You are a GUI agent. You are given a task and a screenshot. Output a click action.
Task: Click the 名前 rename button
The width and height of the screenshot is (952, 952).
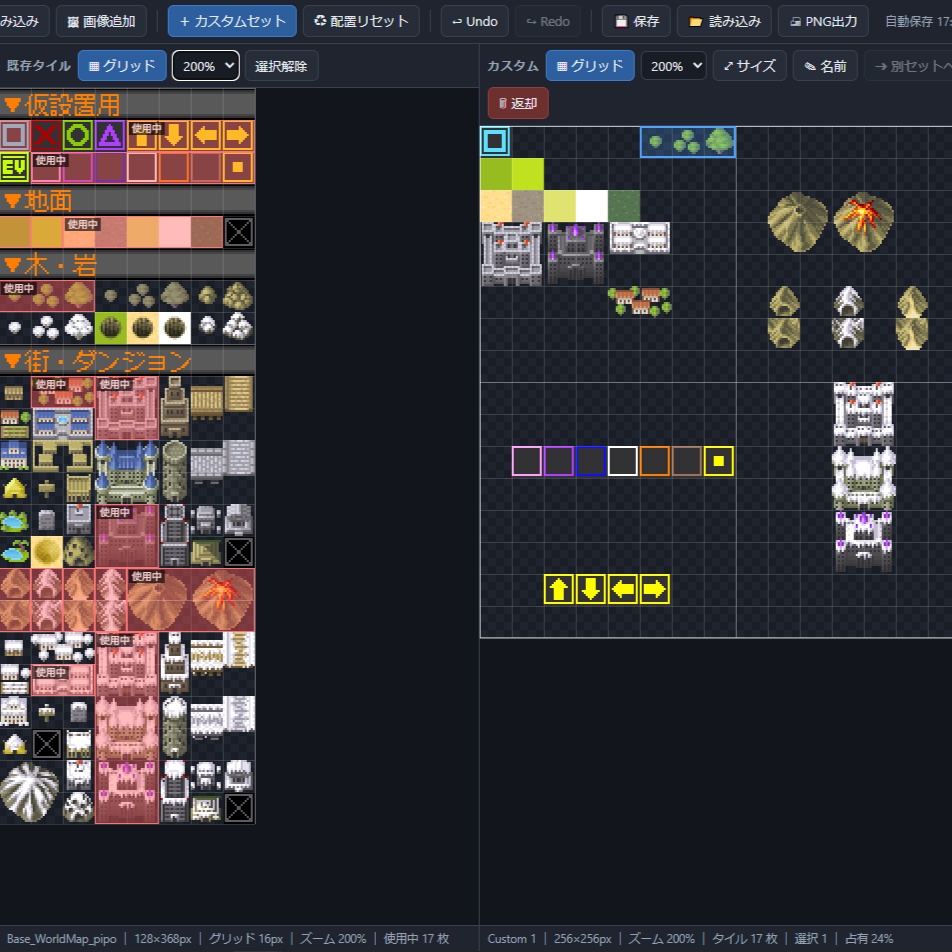point(825,66)
